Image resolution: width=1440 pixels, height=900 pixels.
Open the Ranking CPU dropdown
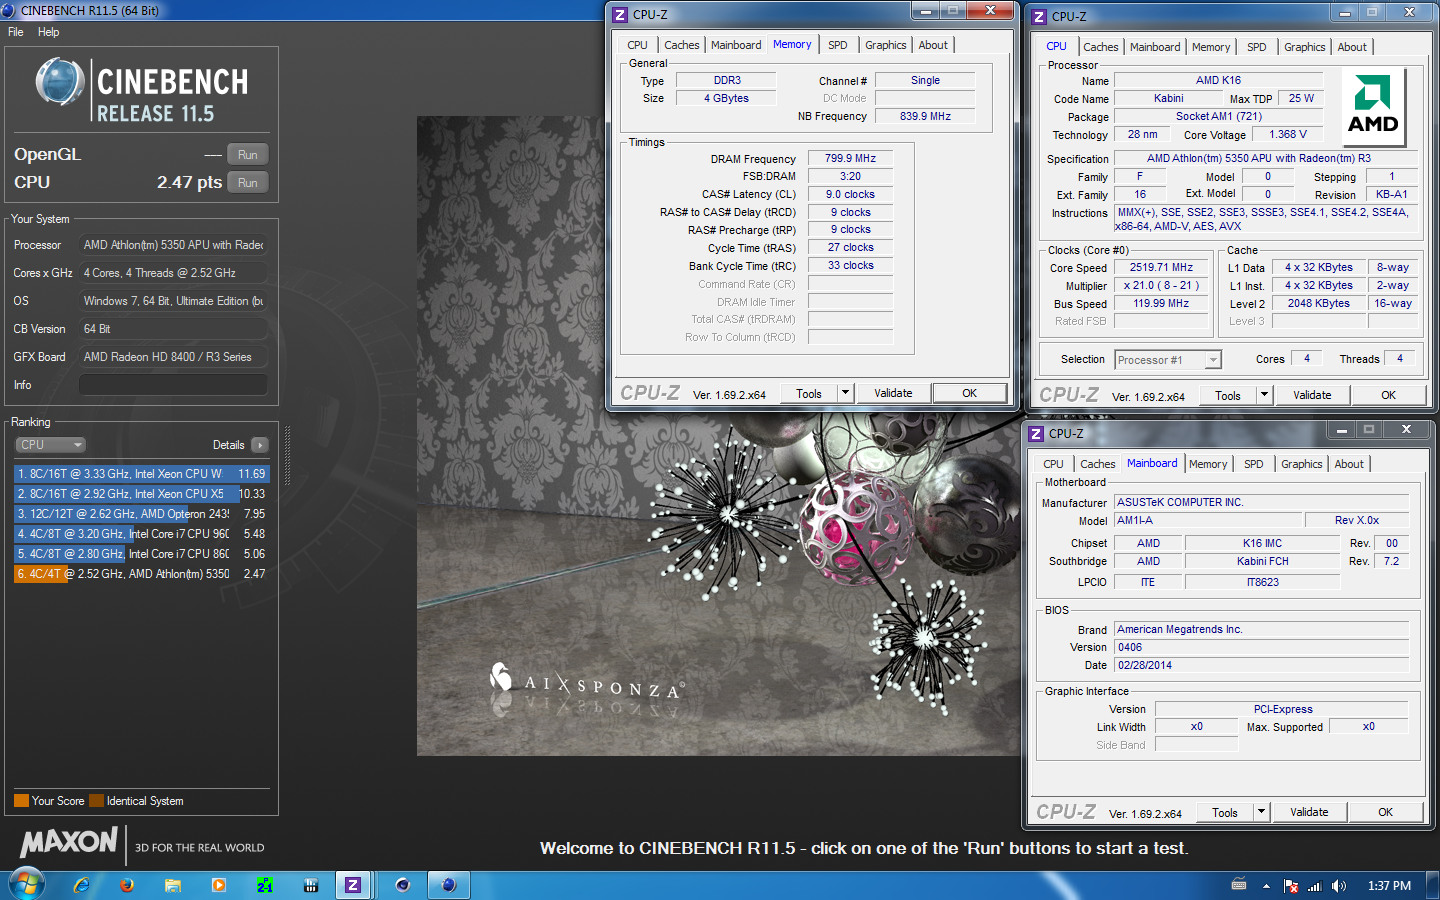coord(50,445)
